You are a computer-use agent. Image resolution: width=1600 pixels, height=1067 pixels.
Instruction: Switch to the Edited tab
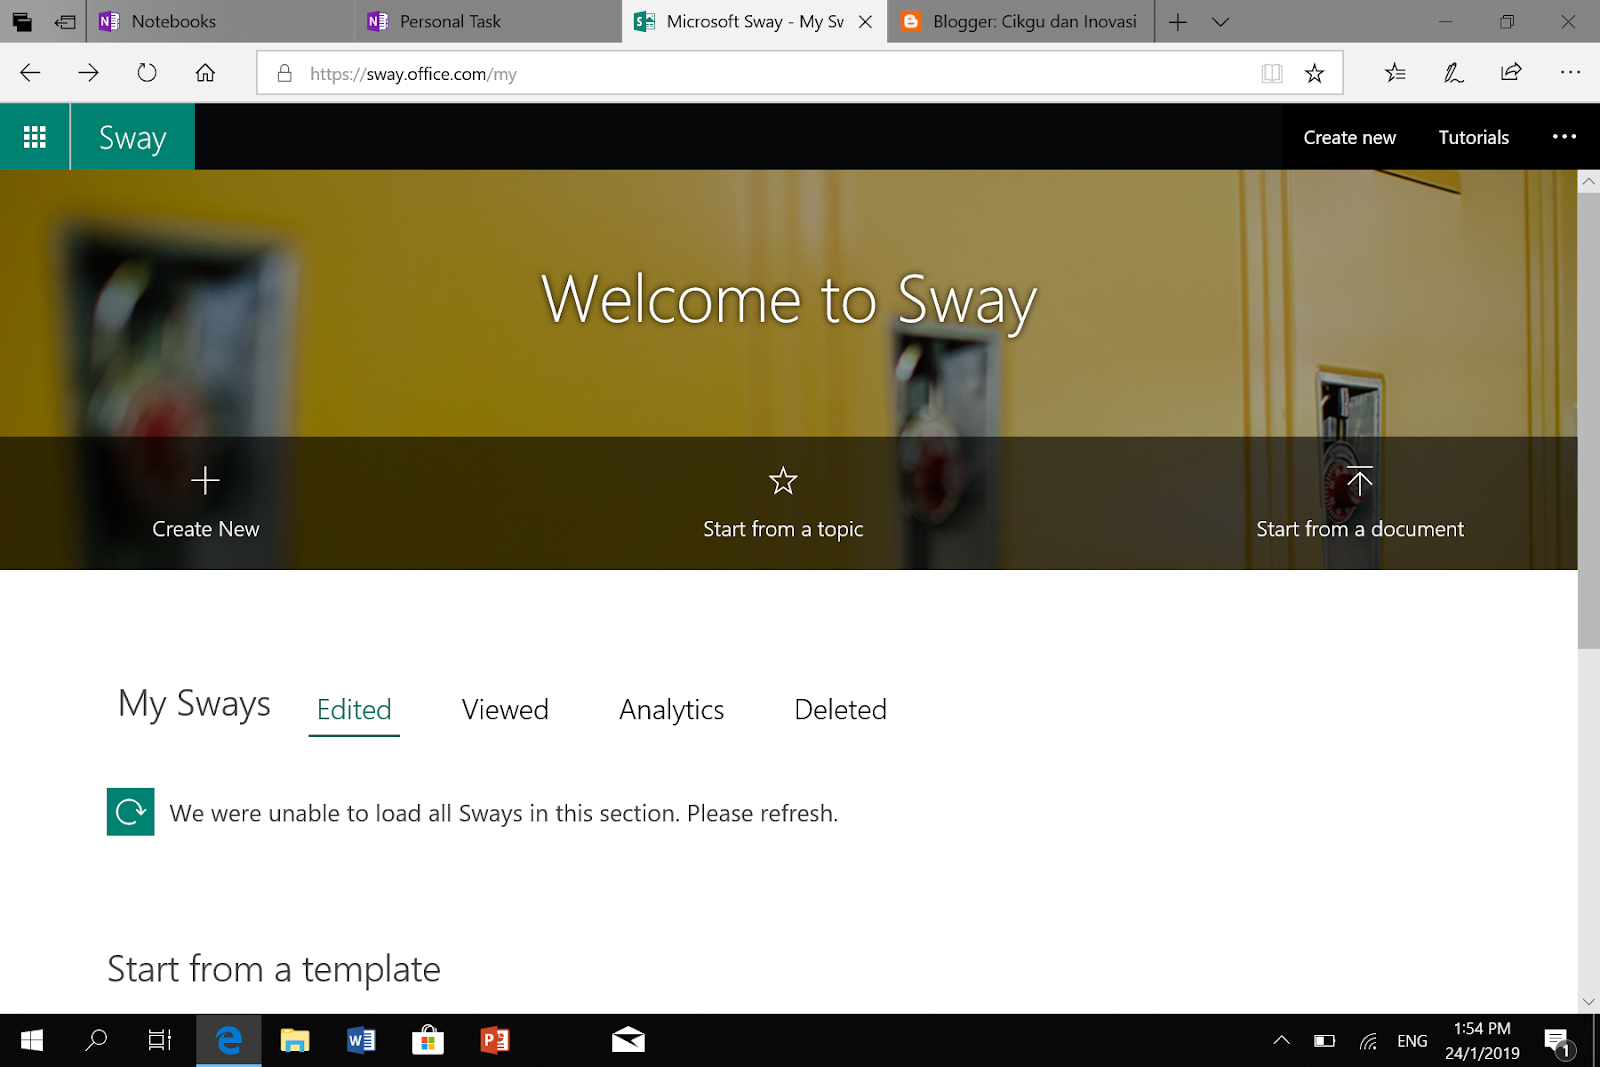pos(354,710)
